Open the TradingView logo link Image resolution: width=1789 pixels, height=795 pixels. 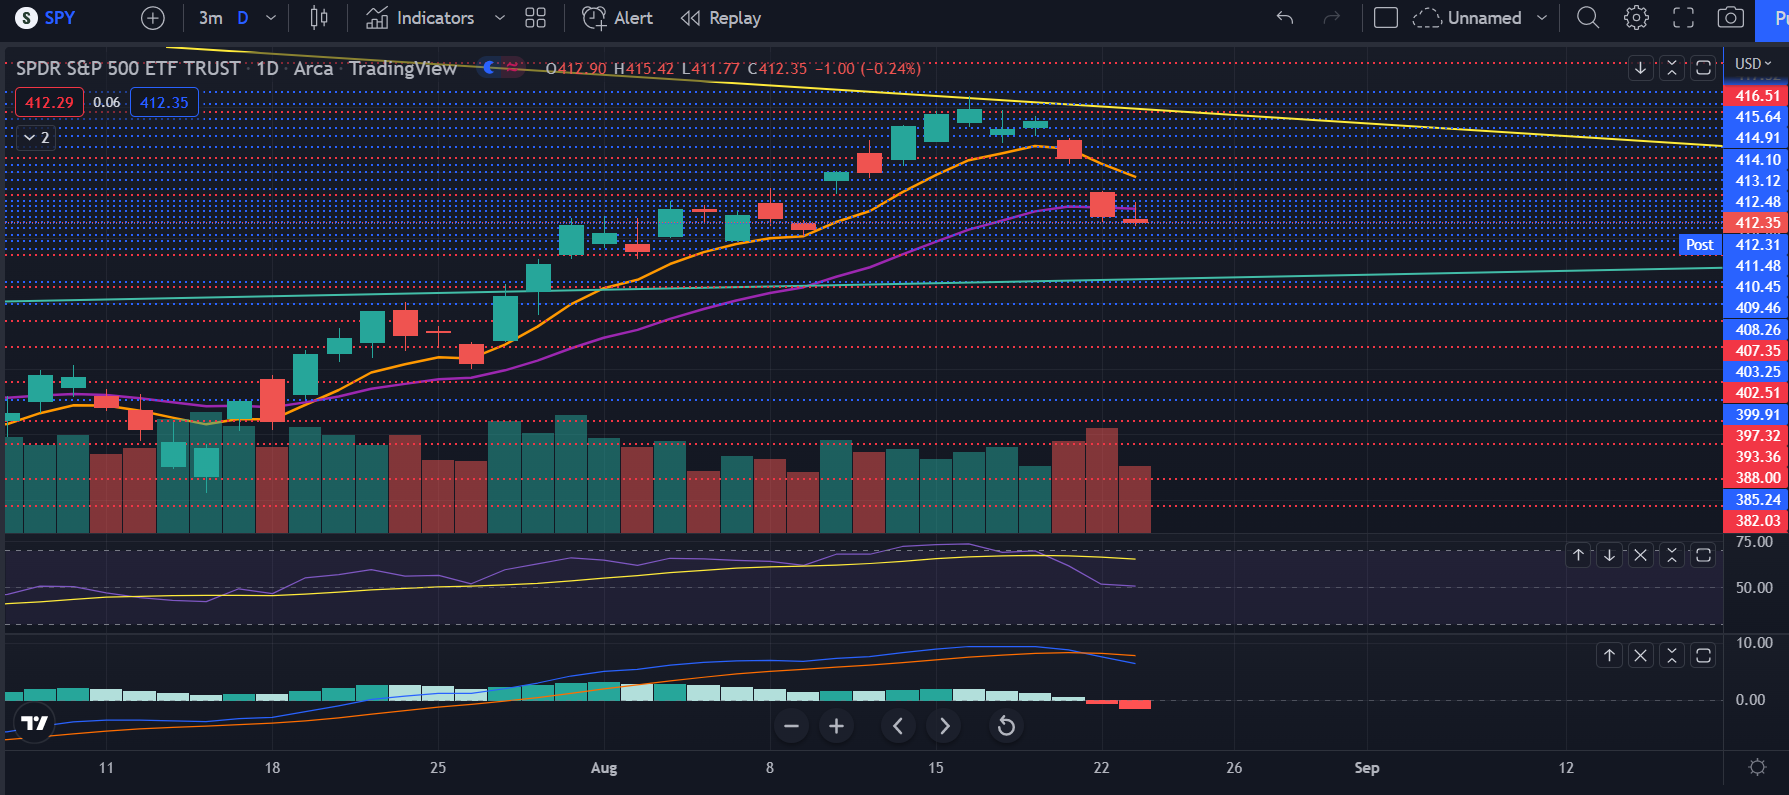(34, 723)
